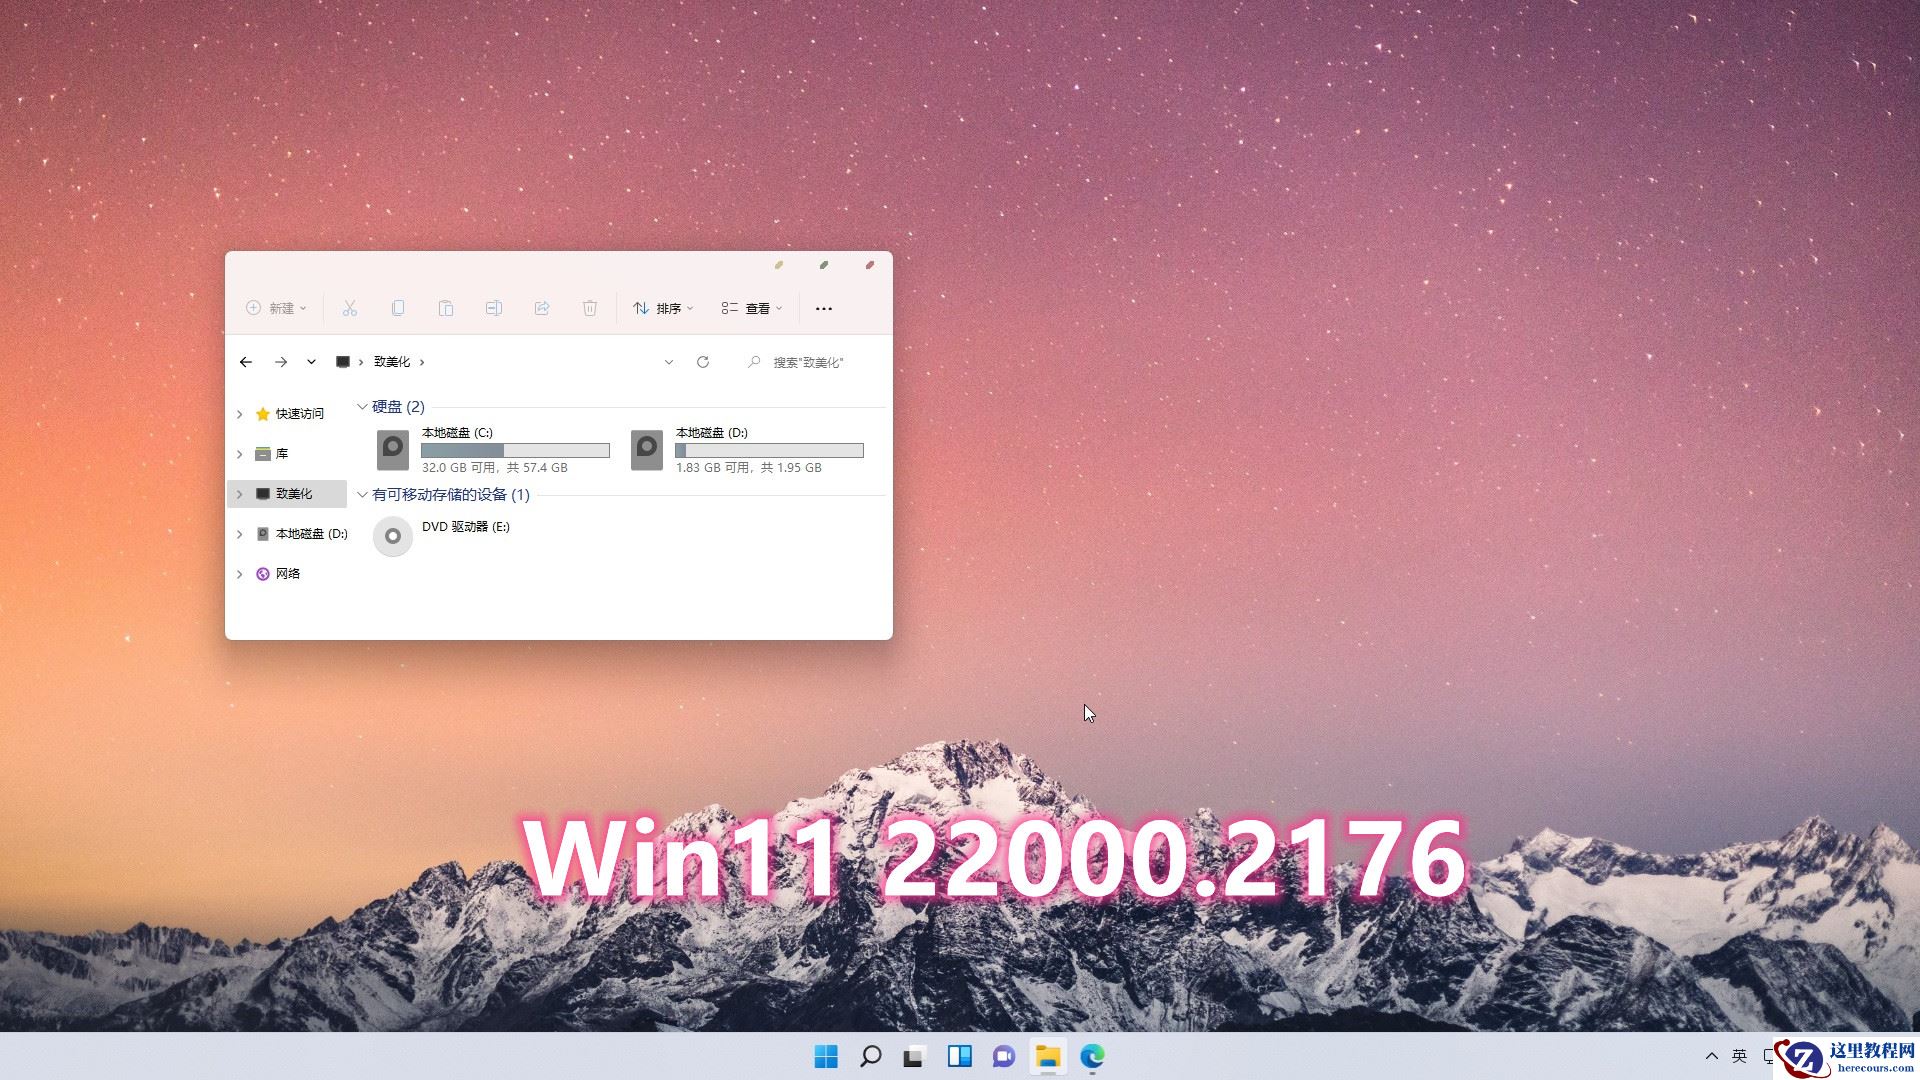This screenshot has width=1920, height=1080.
Task: Click the Rename icon in the toolbar
Action: 493,308
